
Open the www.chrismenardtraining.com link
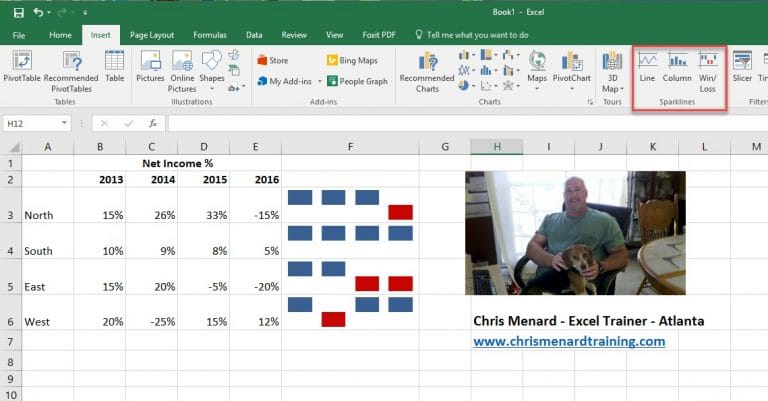pos(569,341)
